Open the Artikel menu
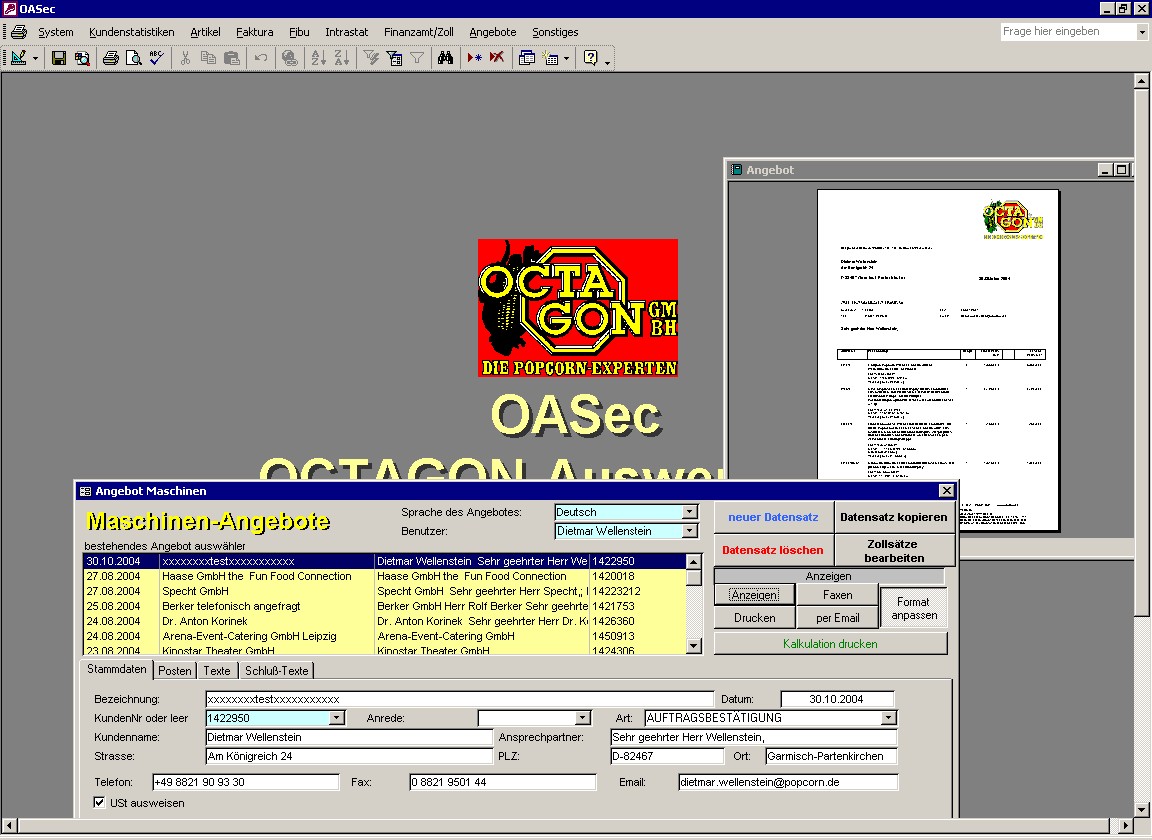The width and height of the screenshot is (1152, 840). pos(205,32)
